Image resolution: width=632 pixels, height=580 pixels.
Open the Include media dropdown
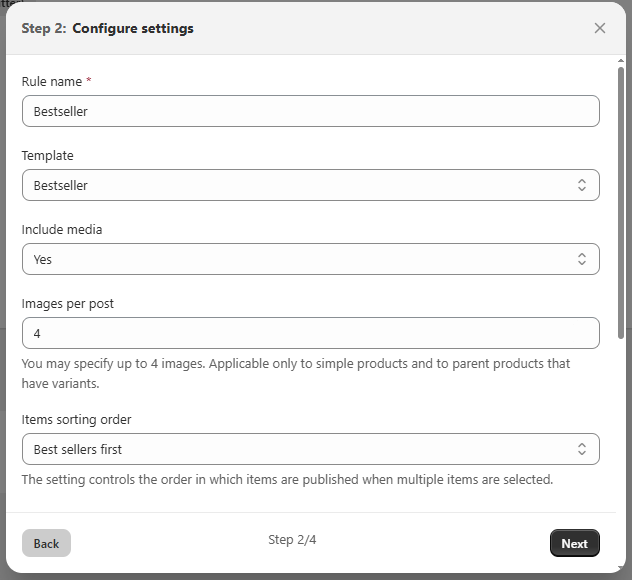coord(300,259)
